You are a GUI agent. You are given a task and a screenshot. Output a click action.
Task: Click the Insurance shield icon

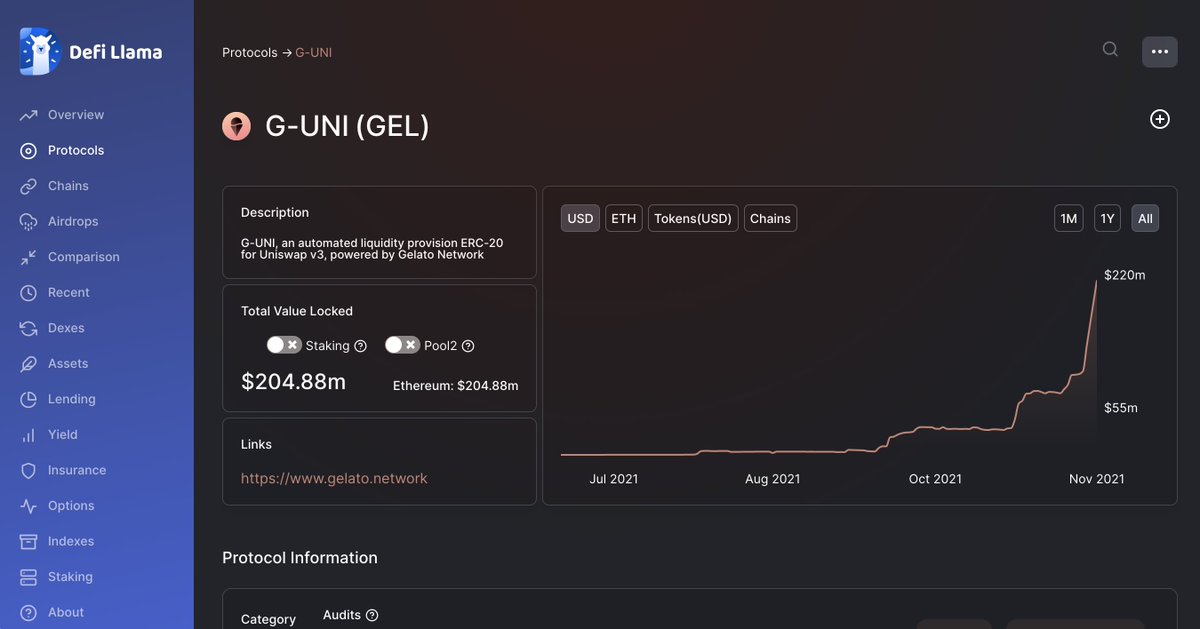coord(28,470)
